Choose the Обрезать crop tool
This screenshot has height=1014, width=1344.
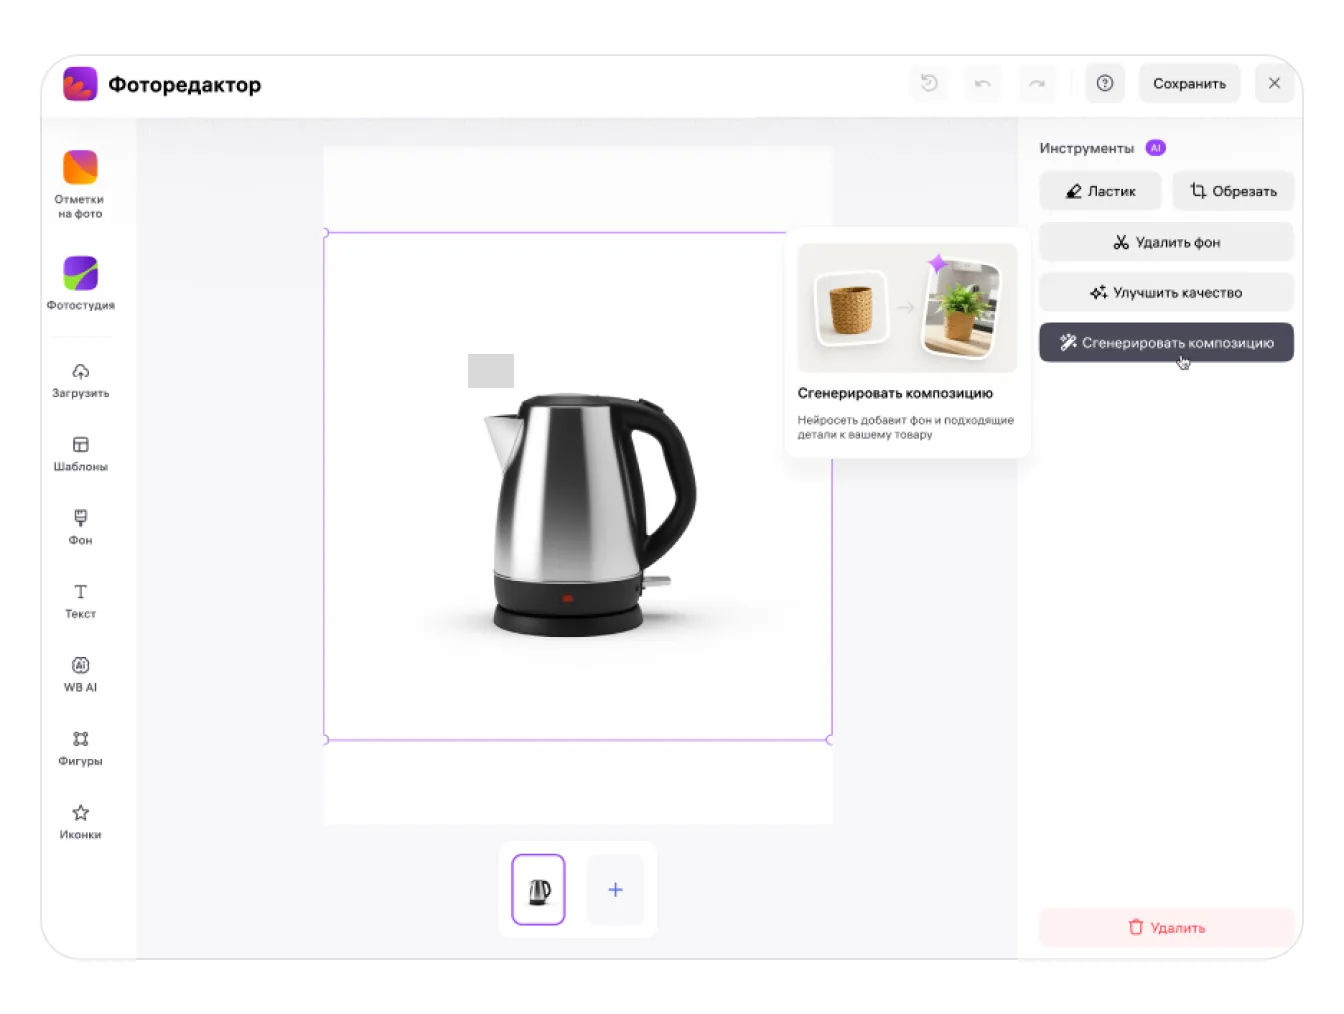coord(1233,191)
